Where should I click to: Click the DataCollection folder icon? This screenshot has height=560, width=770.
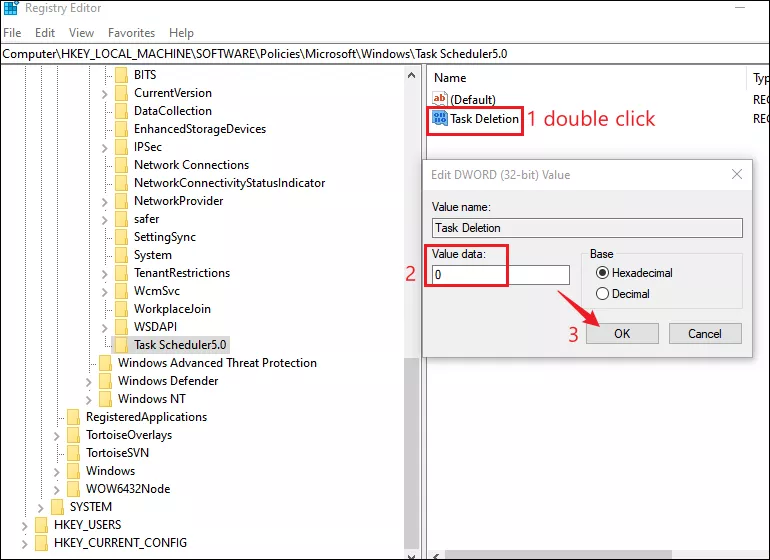(x=121, y=111)
